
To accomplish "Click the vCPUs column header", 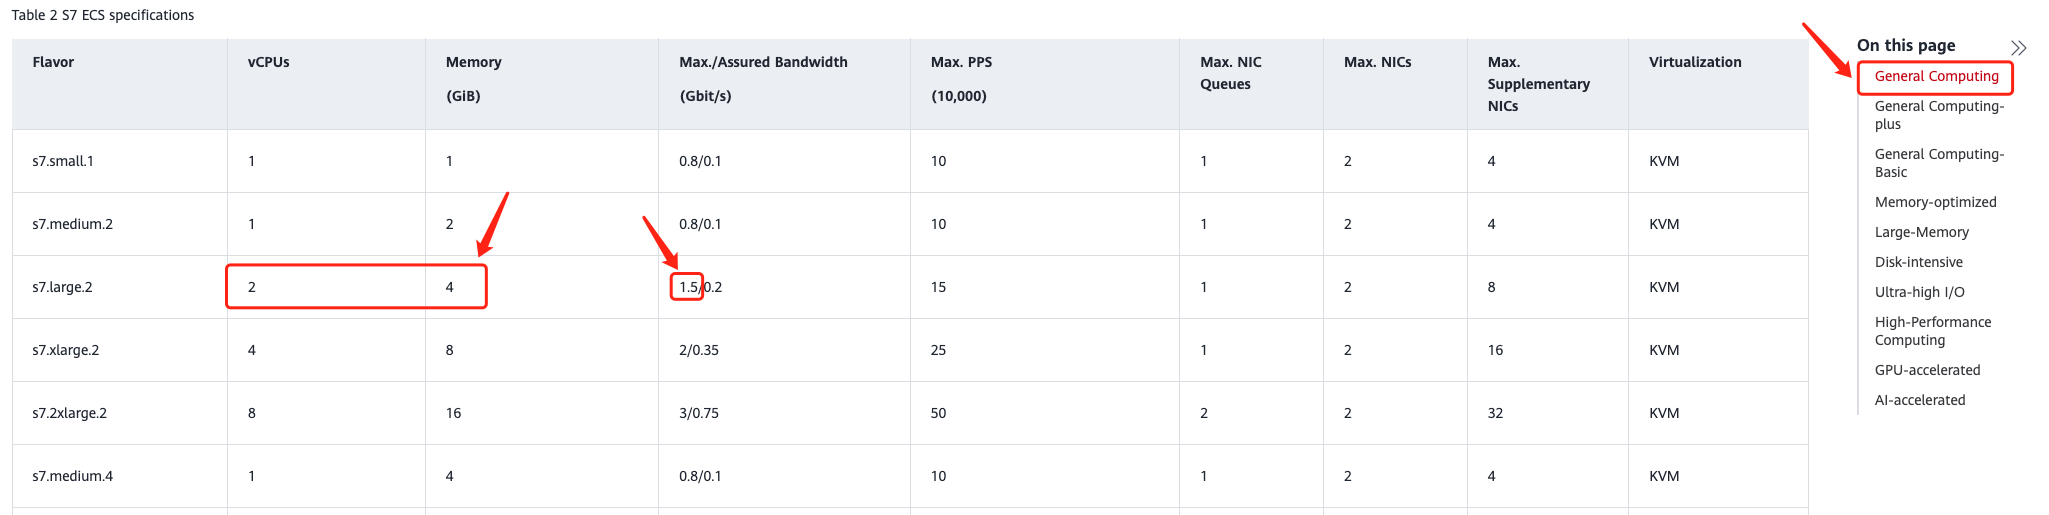I will (x=268, y=62).
